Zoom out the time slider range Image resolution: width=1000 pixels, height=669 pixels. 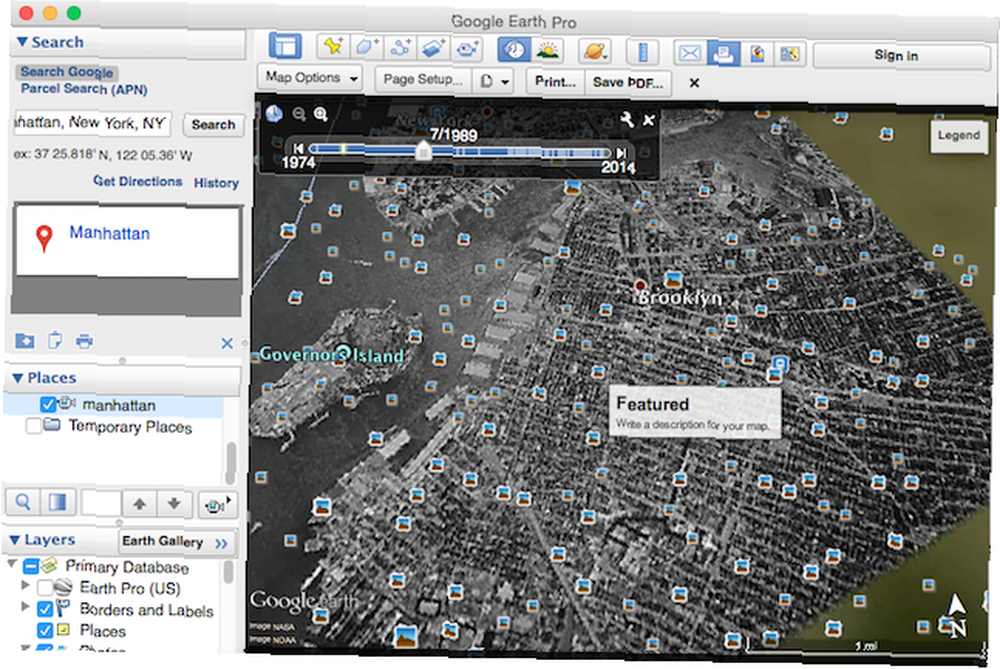click(298, 114)
